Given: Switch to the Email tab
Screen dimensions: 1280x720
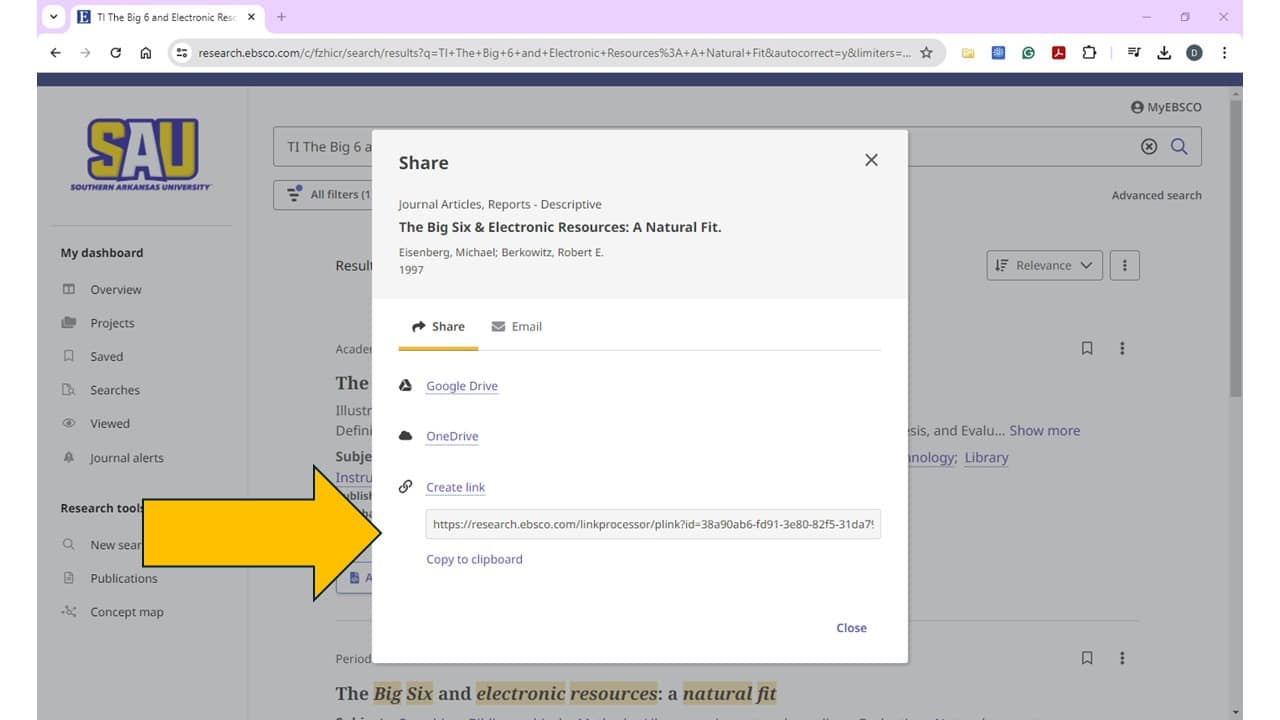Looking at the screenshot, I should coord(517,327).
